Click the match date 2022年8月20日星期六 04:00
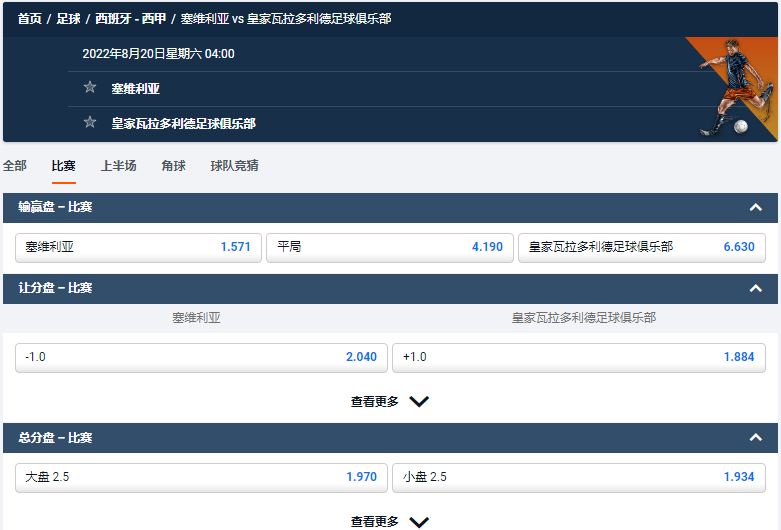This screenshot has width=781, height=530. point(158,54)
